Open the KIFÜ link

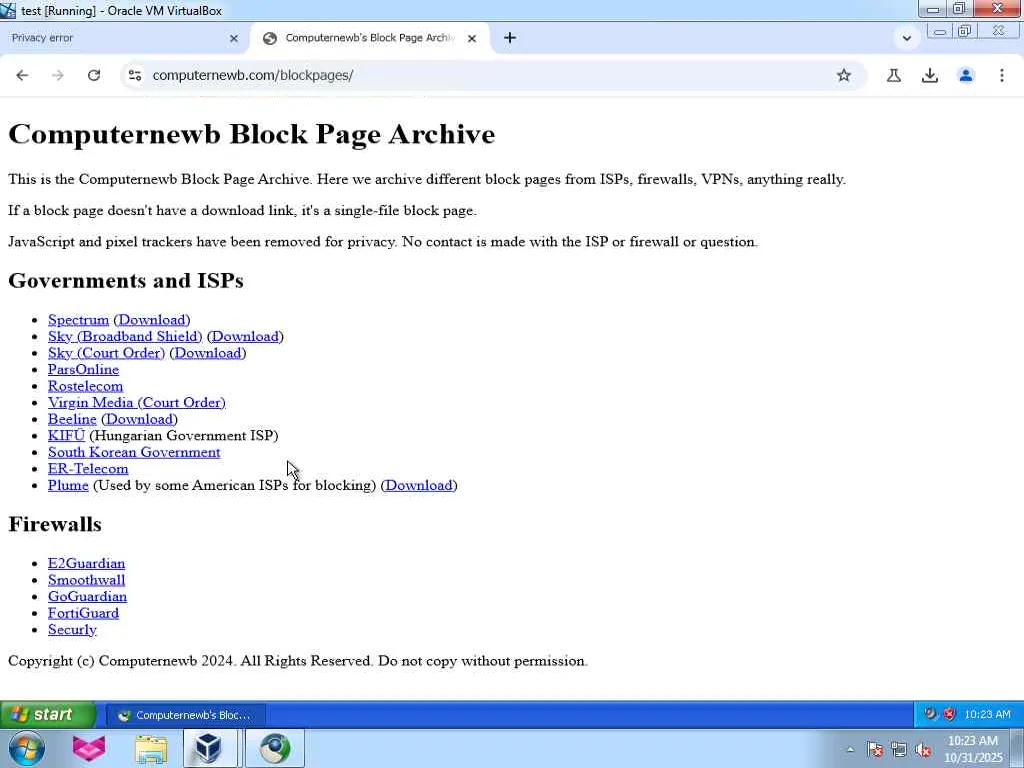[x=67, y=436]
